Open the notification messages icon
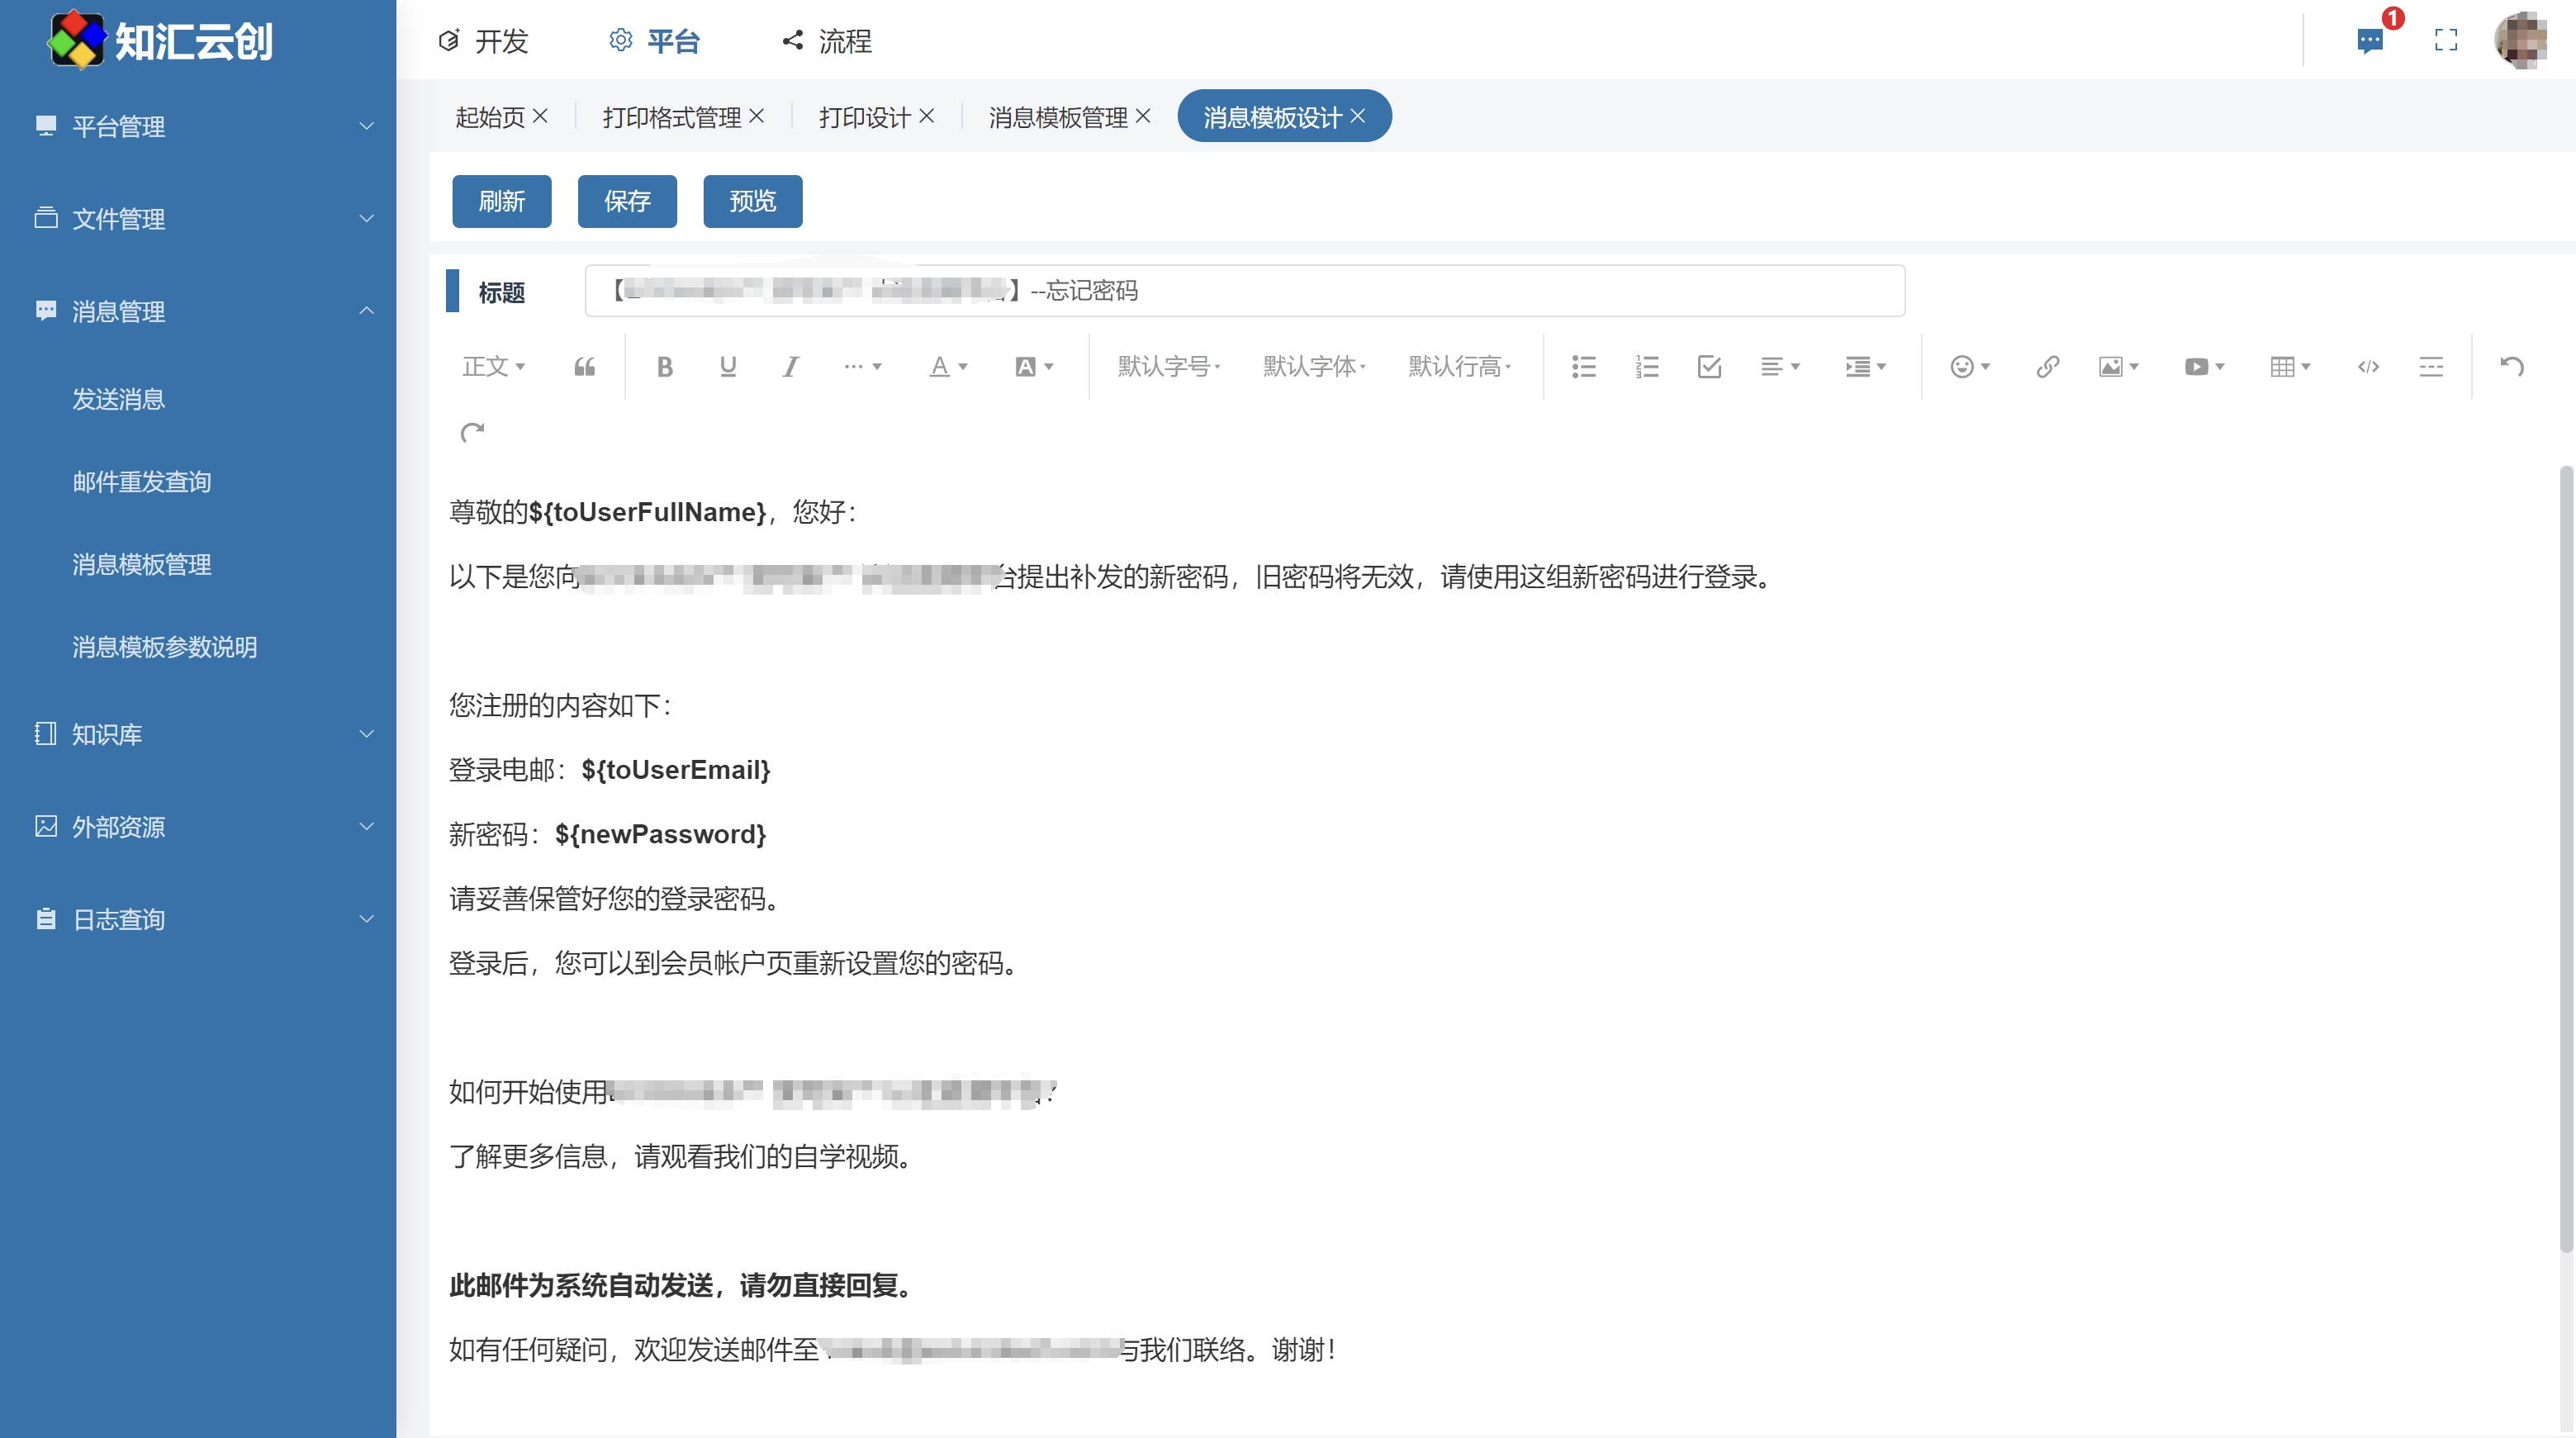Screen dimensions: 2576x1438 pos(2369,41)
